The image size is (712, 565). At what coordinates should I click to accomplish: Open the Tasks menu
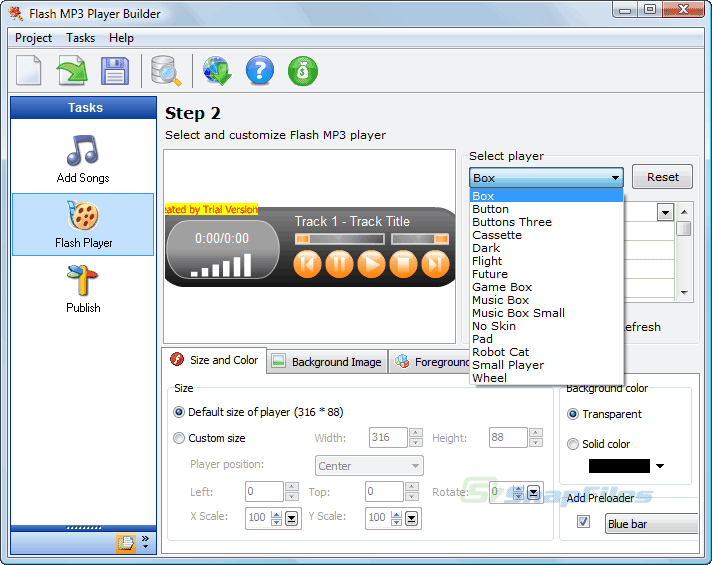(80, 38)
